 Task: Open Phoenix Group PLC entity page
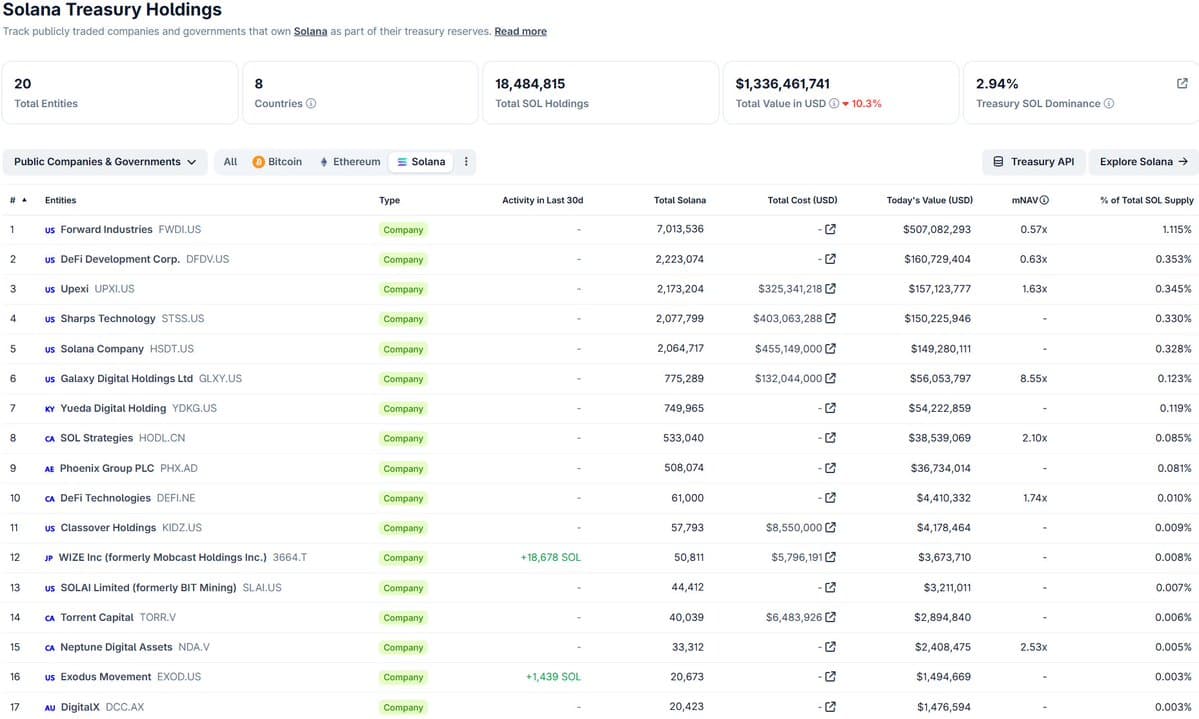tap(107, 467)
